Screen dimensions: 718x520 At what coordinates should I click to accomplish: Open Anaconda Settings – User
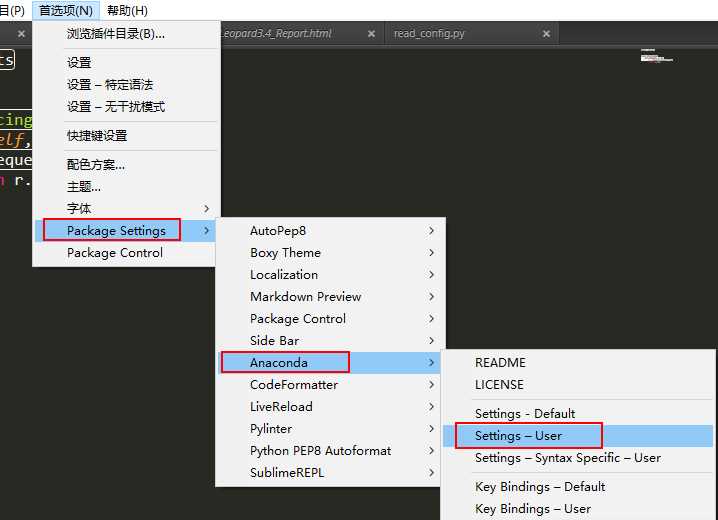578,436
